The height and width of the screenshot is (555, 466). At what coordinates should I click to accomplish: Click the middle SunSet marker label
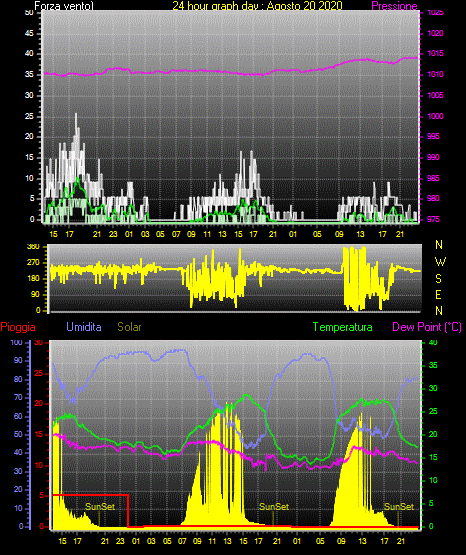pos(274,507)
